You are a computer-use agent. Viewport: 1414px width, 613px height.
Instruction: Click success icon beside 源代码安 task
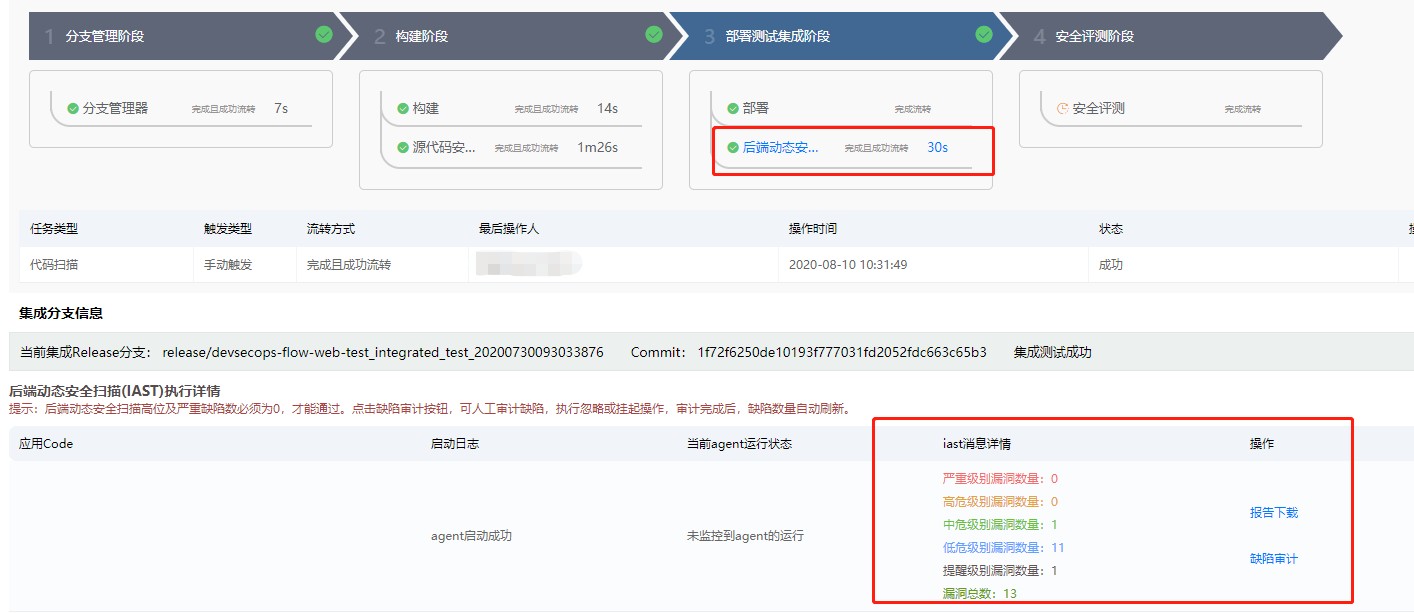(x=403, y=147)
